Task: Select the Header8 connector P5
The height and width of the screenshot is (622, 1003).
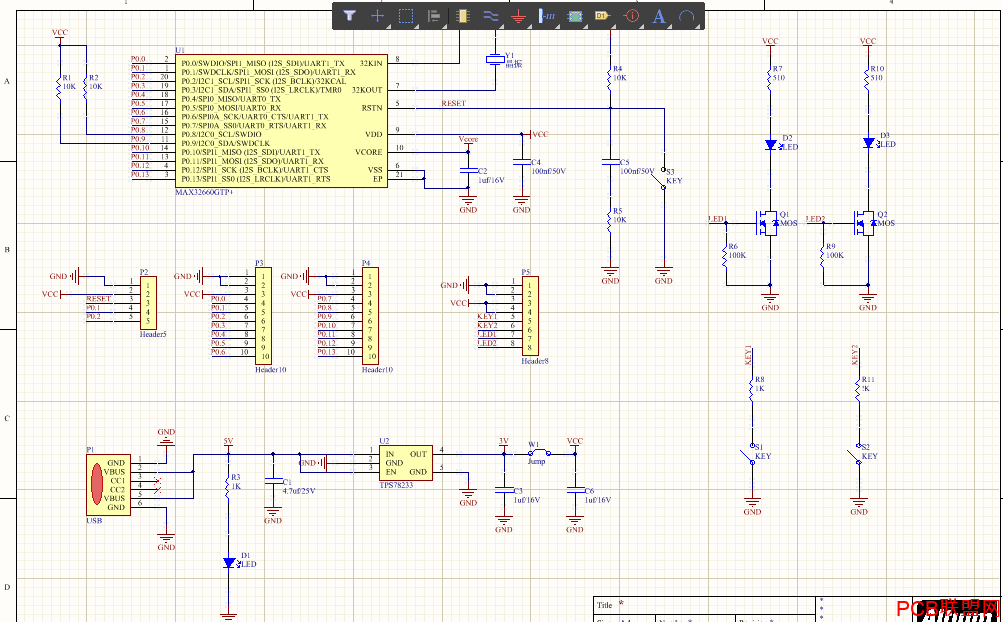Action: coord(530,316)
